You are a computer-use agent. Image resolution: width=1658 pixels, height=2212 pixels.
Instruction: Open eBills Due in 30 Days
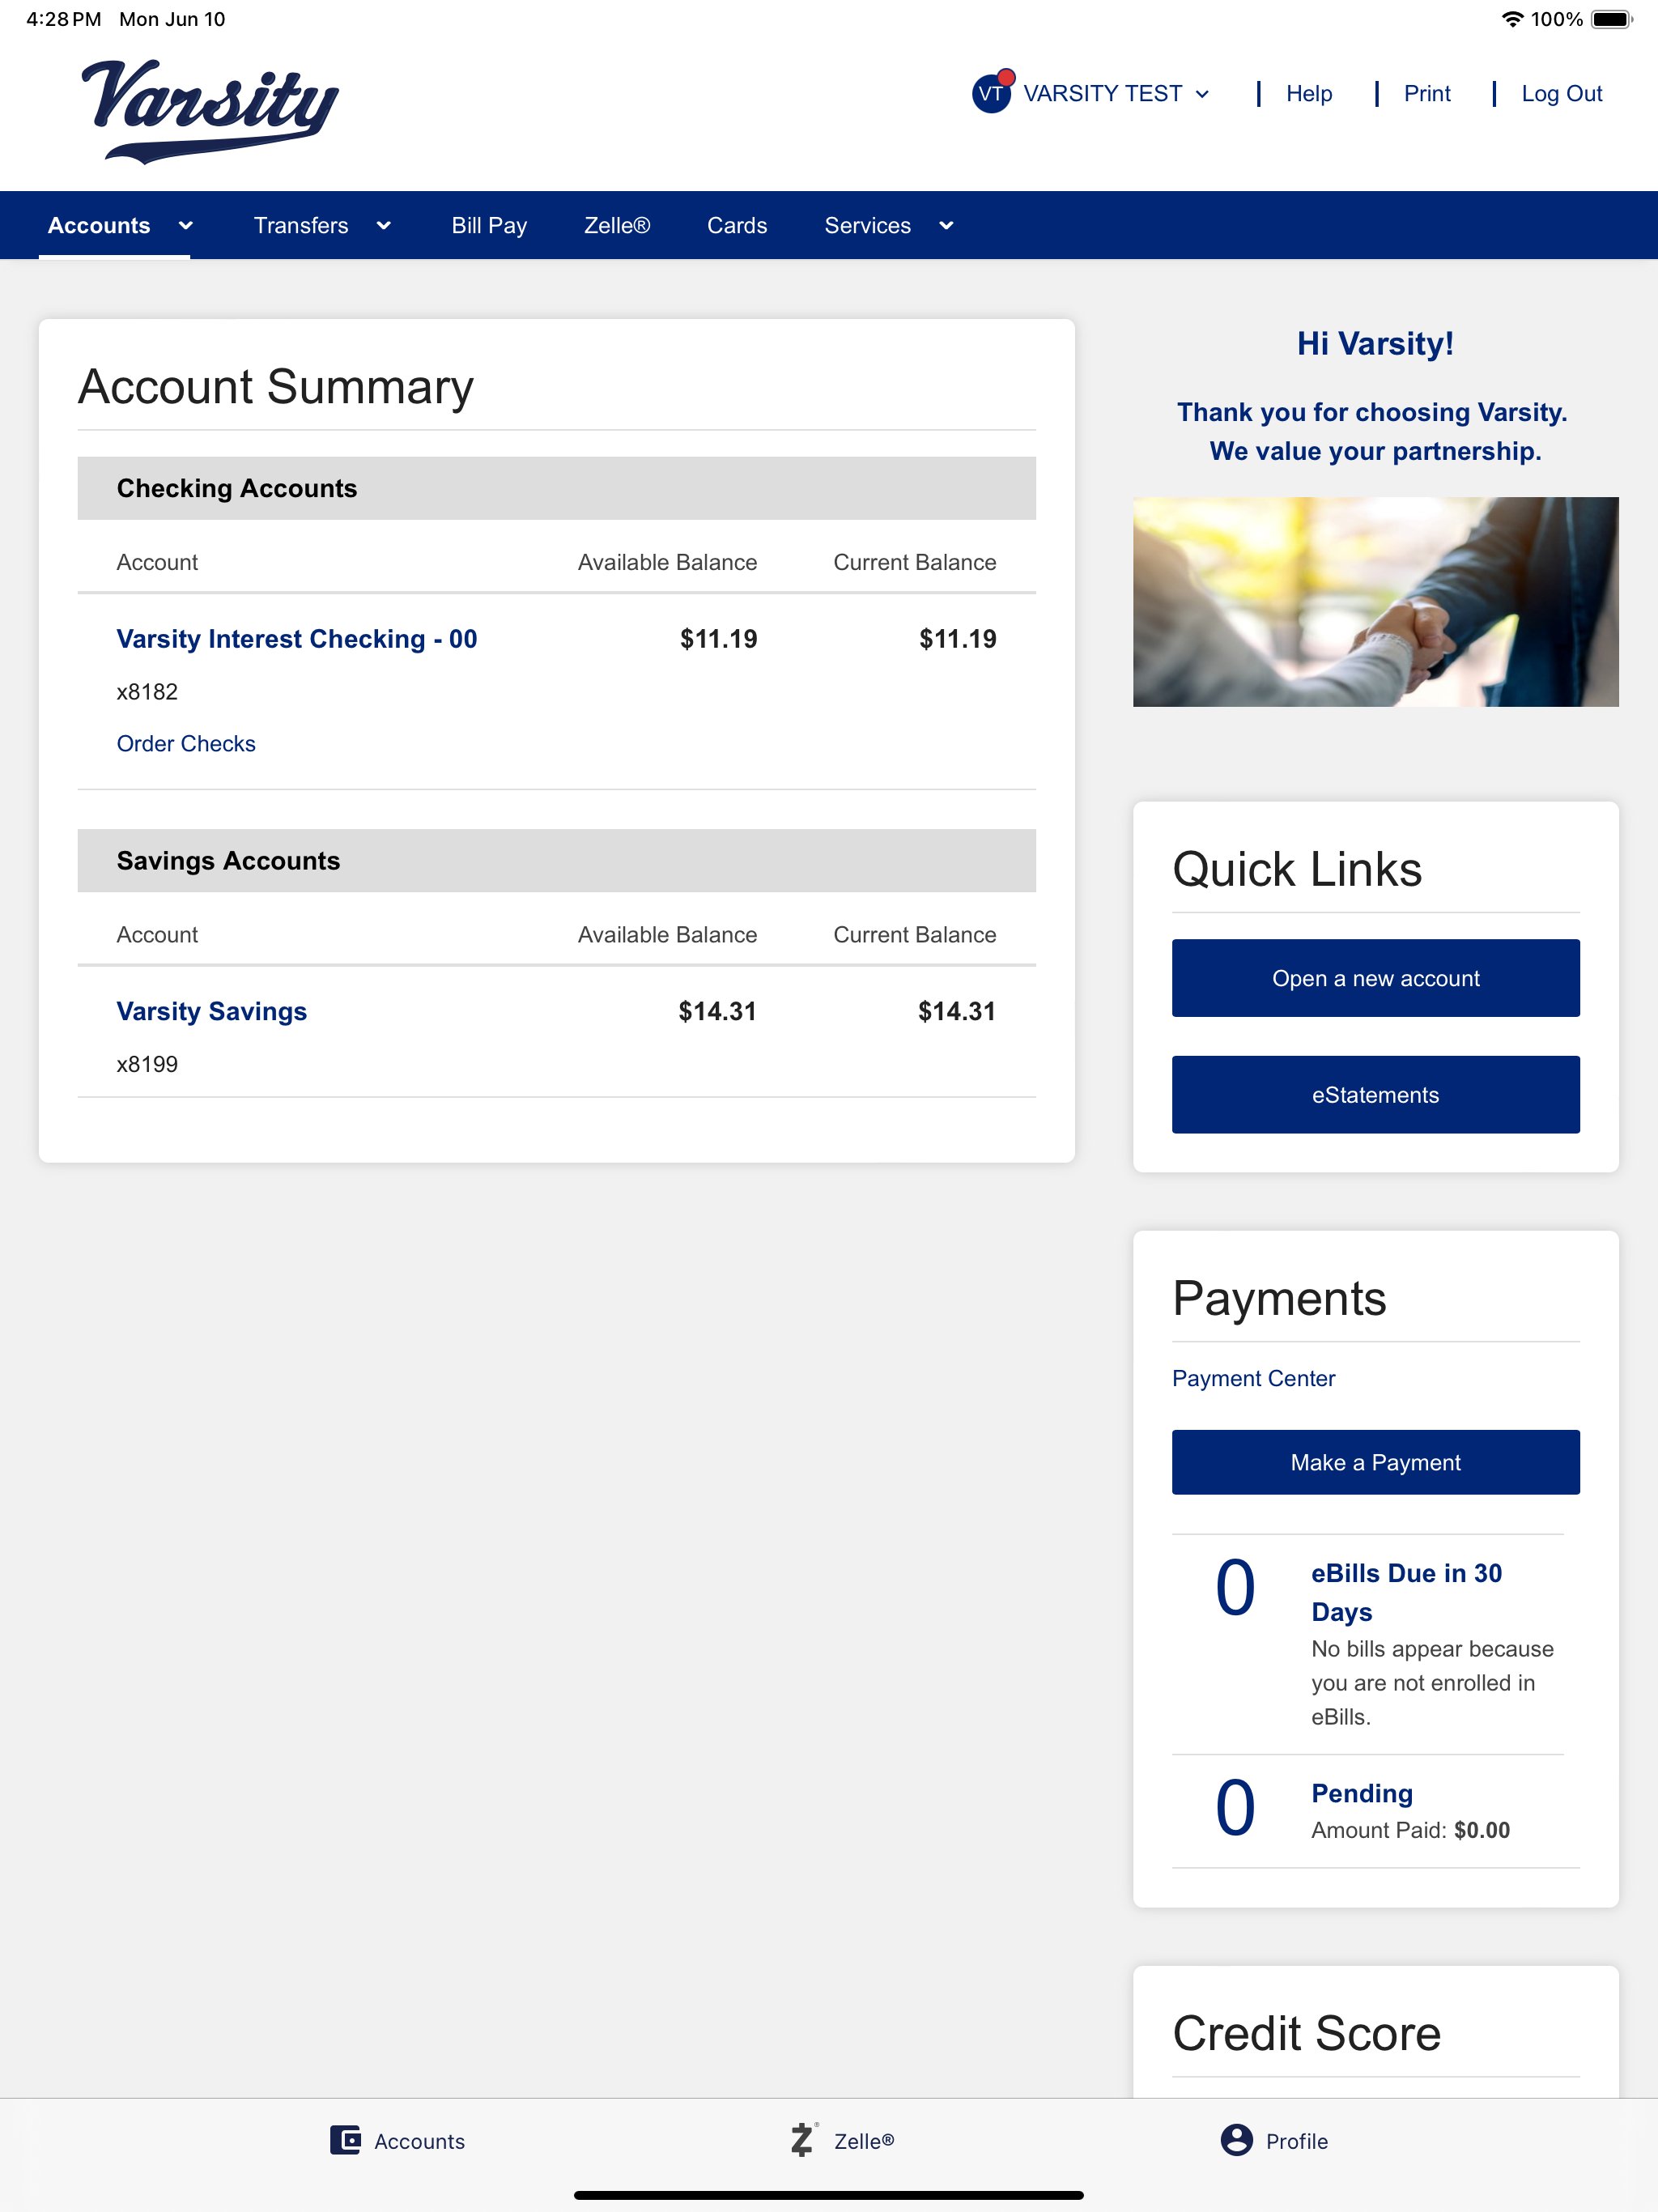(x=1406, y=1592)
